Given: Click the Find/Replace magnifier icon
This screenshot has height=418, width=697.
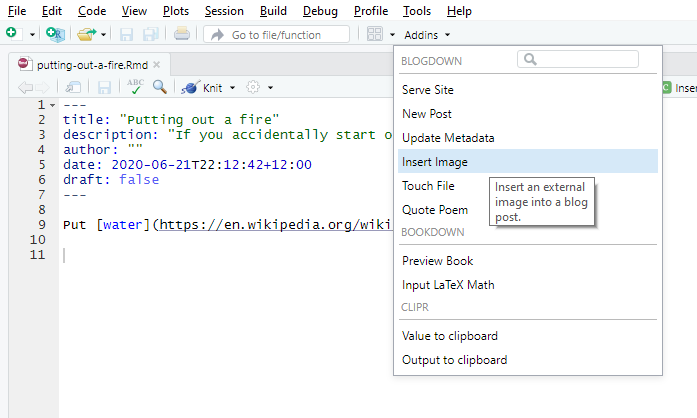Looking at the screenshot, I should point(160,87).
